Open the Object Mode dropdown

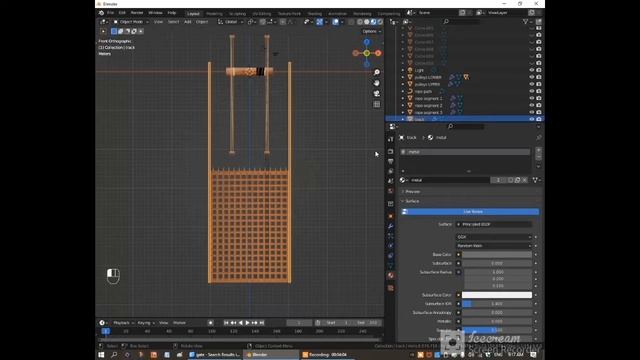[x=131, y=22]
